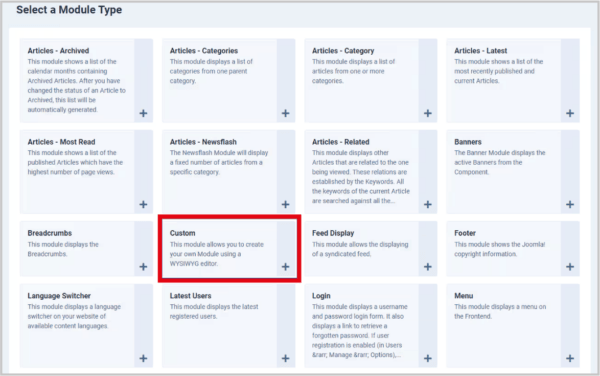Click the plus icon on Login card
Screen dimensions: 600x376
(428, 358)
